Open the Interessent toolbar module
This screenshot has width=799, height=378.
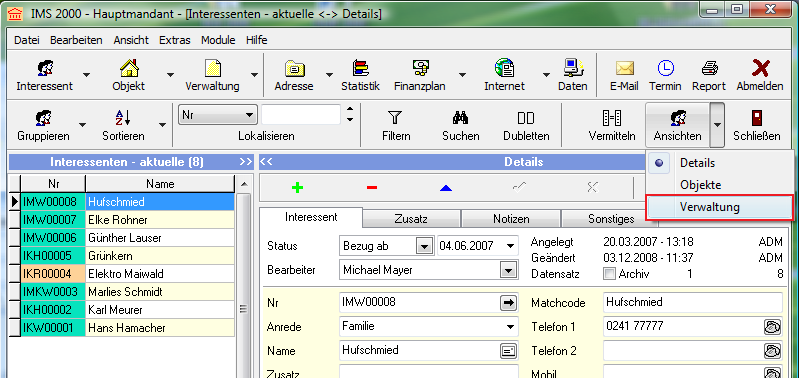click(x=44, y=75)
